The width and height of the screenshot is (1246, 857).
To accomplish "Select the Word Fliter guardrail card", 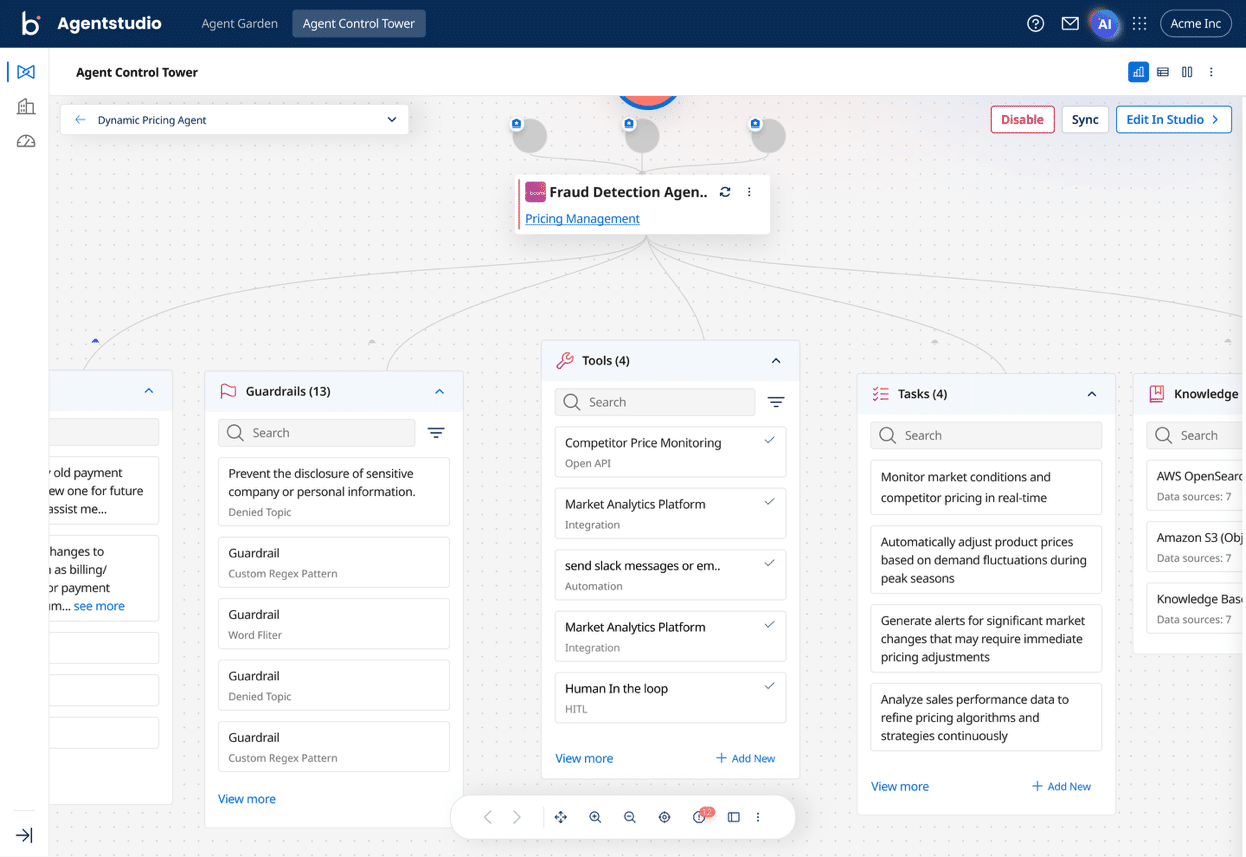I will click(x=334, y=624).
